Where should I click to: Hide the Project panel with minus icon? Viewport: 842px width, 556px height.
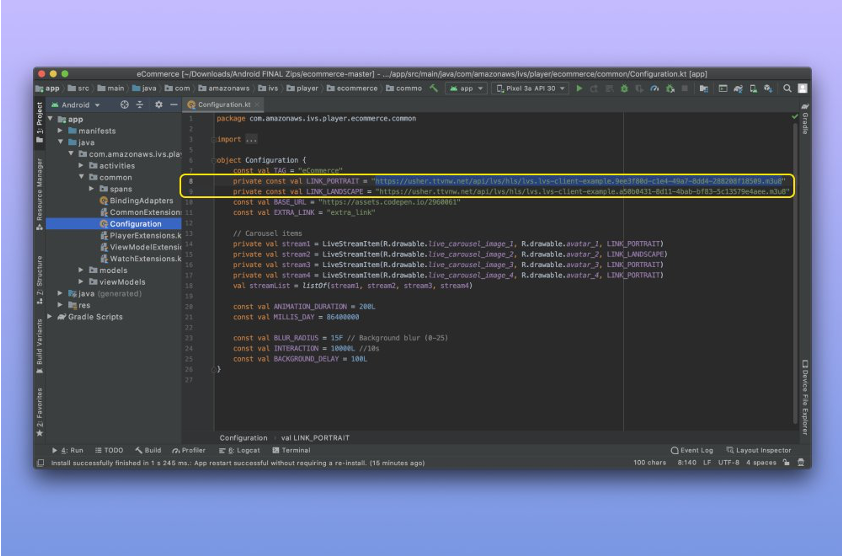point(174,104)
